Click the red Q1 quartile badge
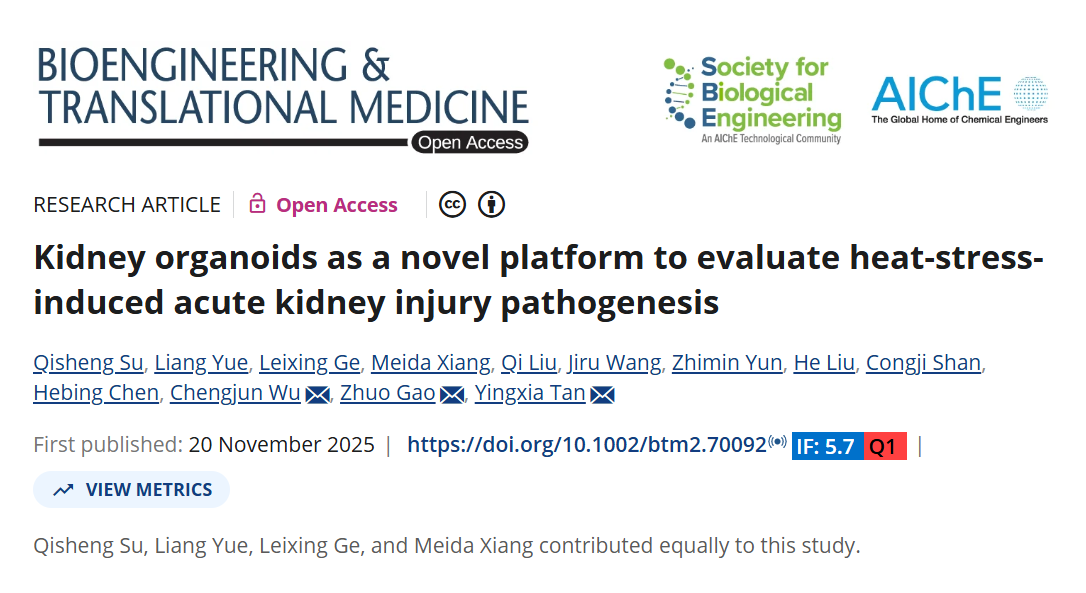The height and width of the screenshot is (593, 1086). (x=883, y=446)
